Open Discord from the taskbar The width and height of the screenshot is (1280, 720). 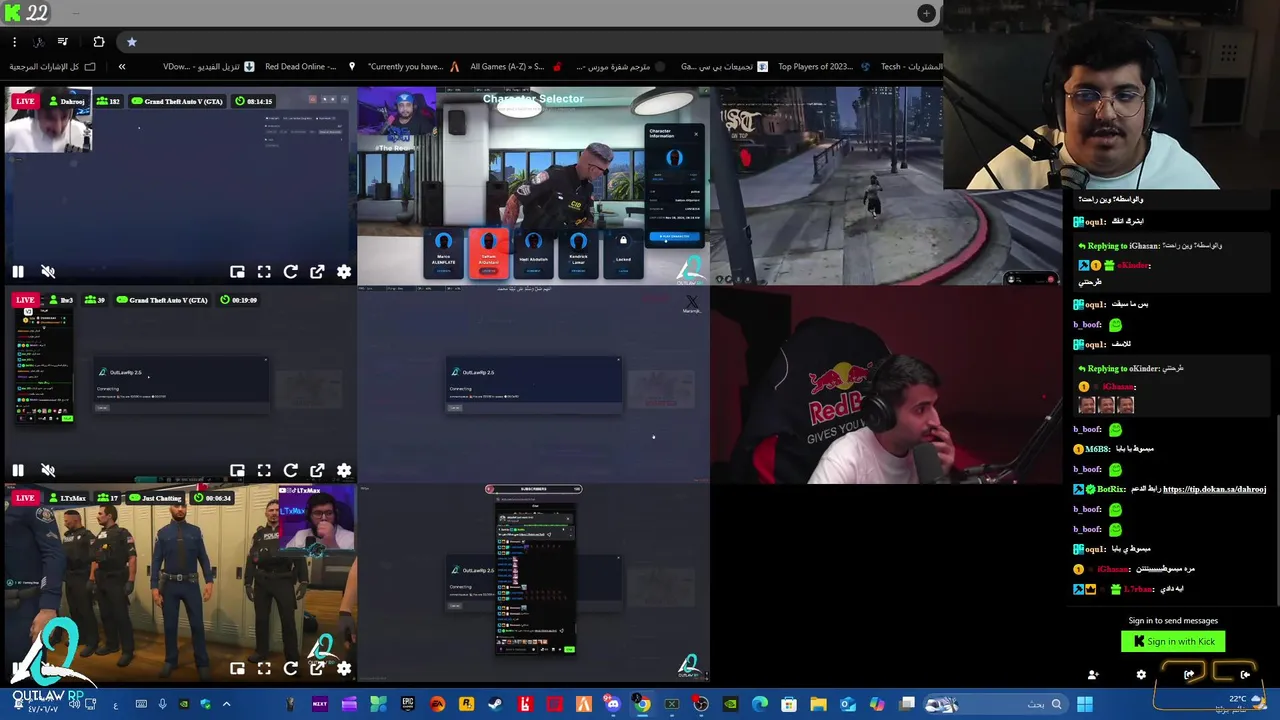point(612,705)
